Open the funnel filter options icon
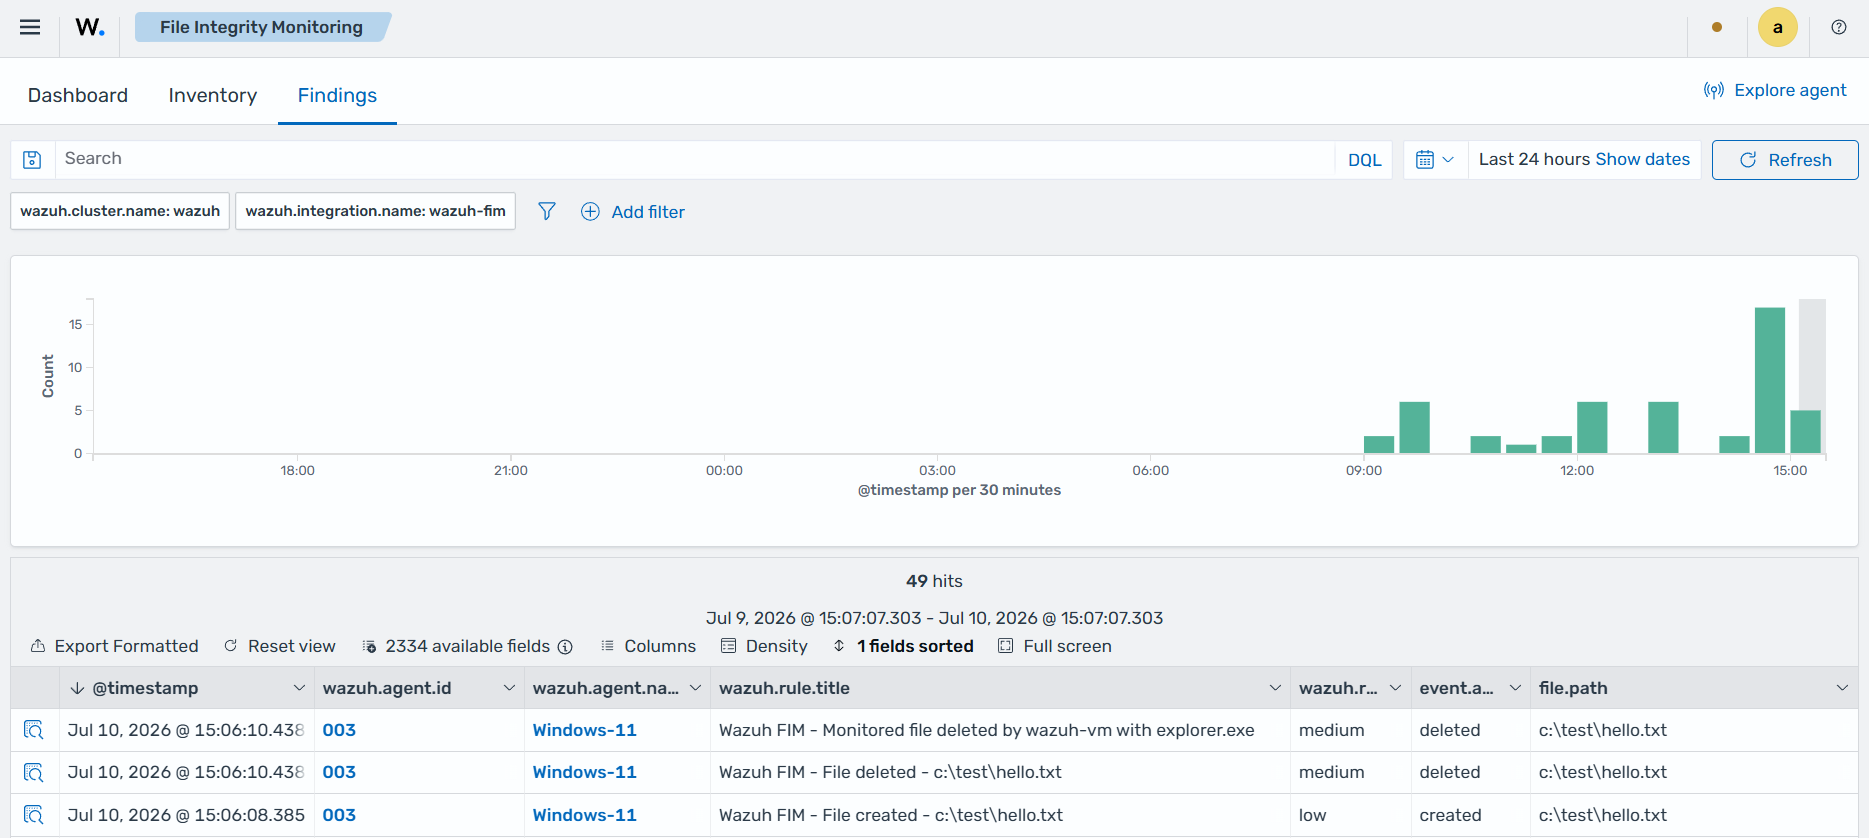 547,211
